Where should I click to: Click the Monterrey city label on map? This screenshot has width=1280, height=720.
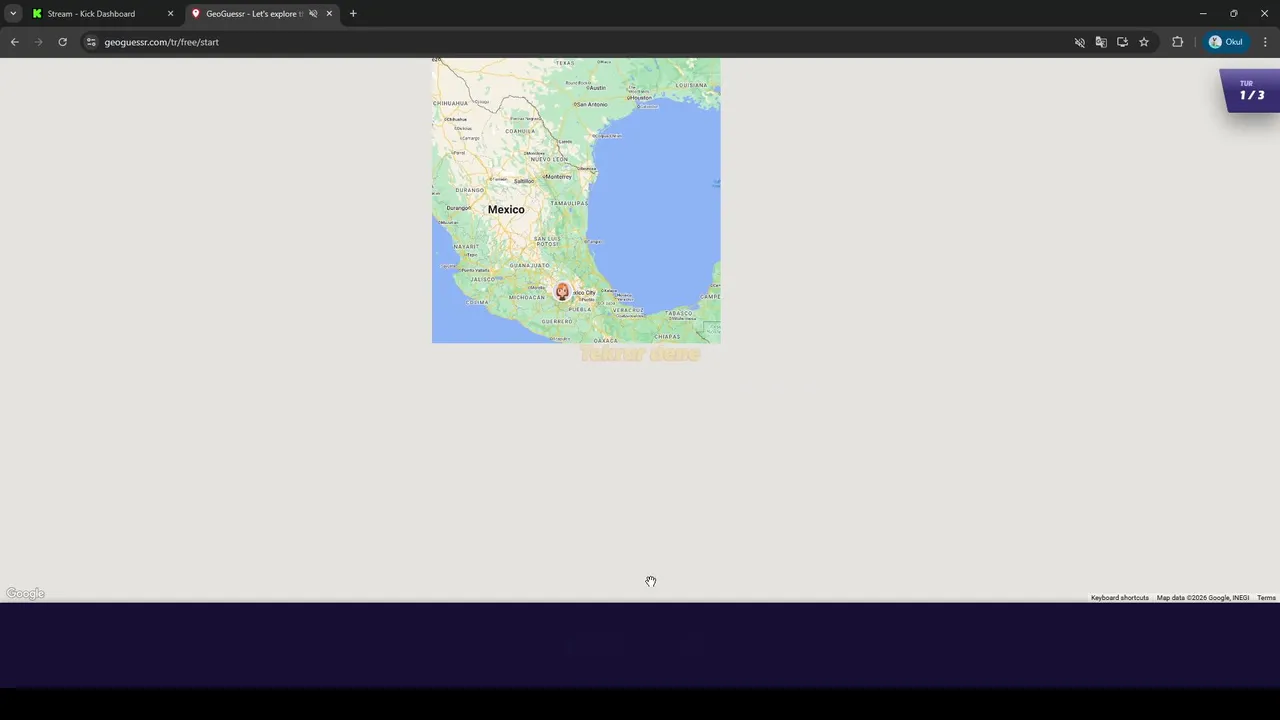[x=558, y=177]
